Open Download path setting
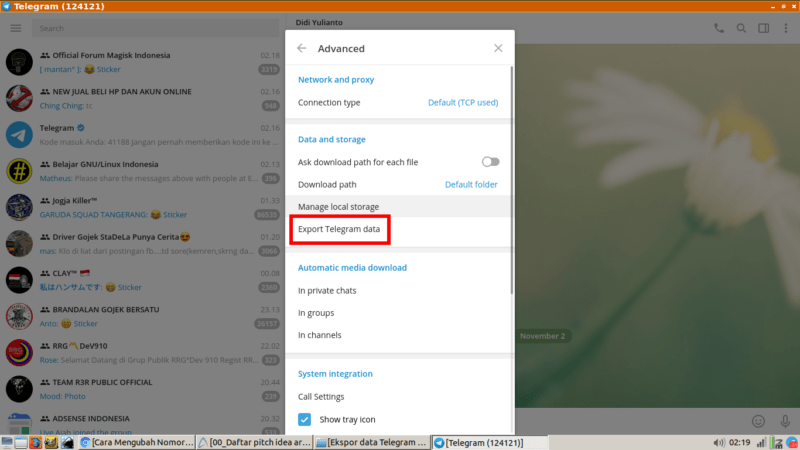 click(x=398, y=184)
